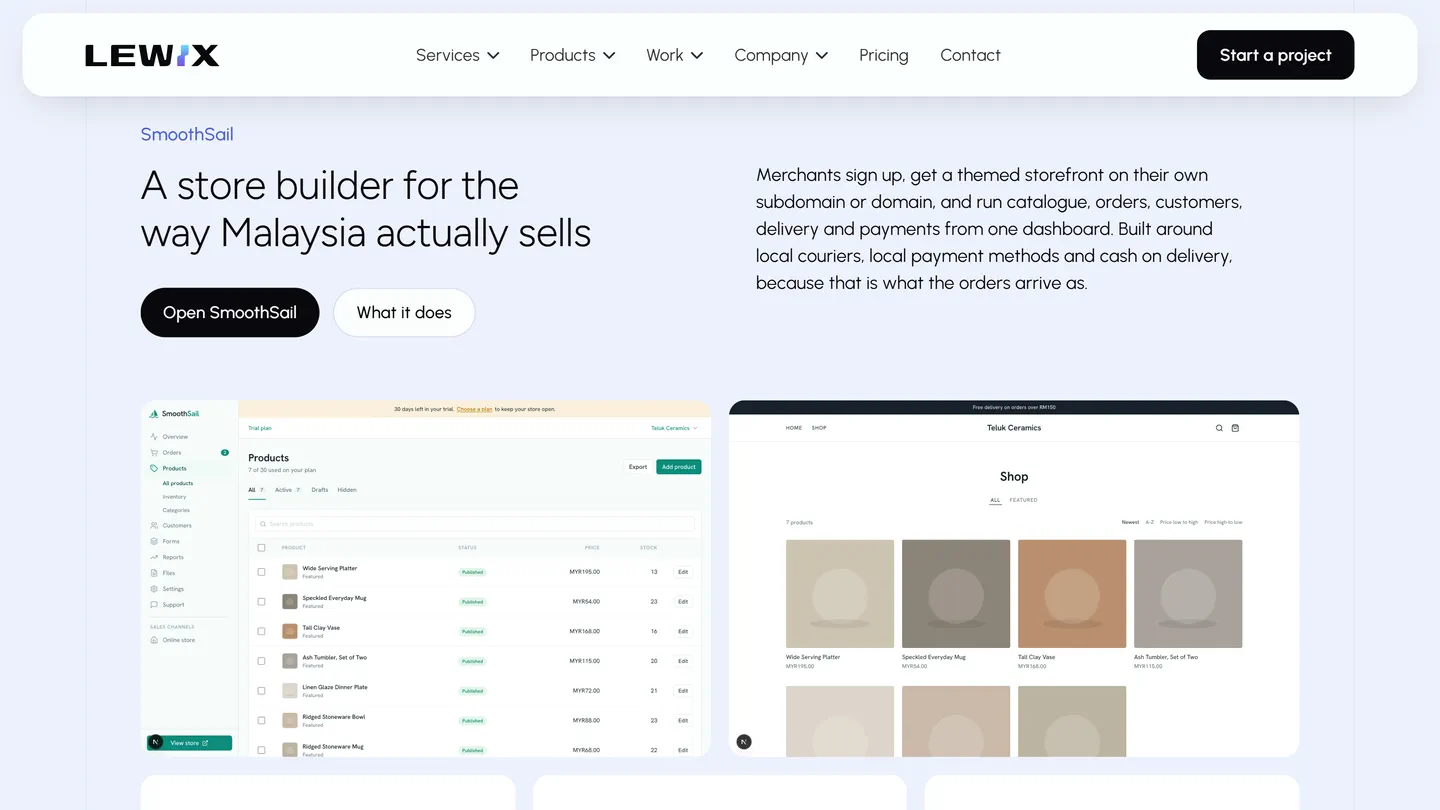
Task: Click Edit for Tall Clay Vase row
Action: (683, 631)
